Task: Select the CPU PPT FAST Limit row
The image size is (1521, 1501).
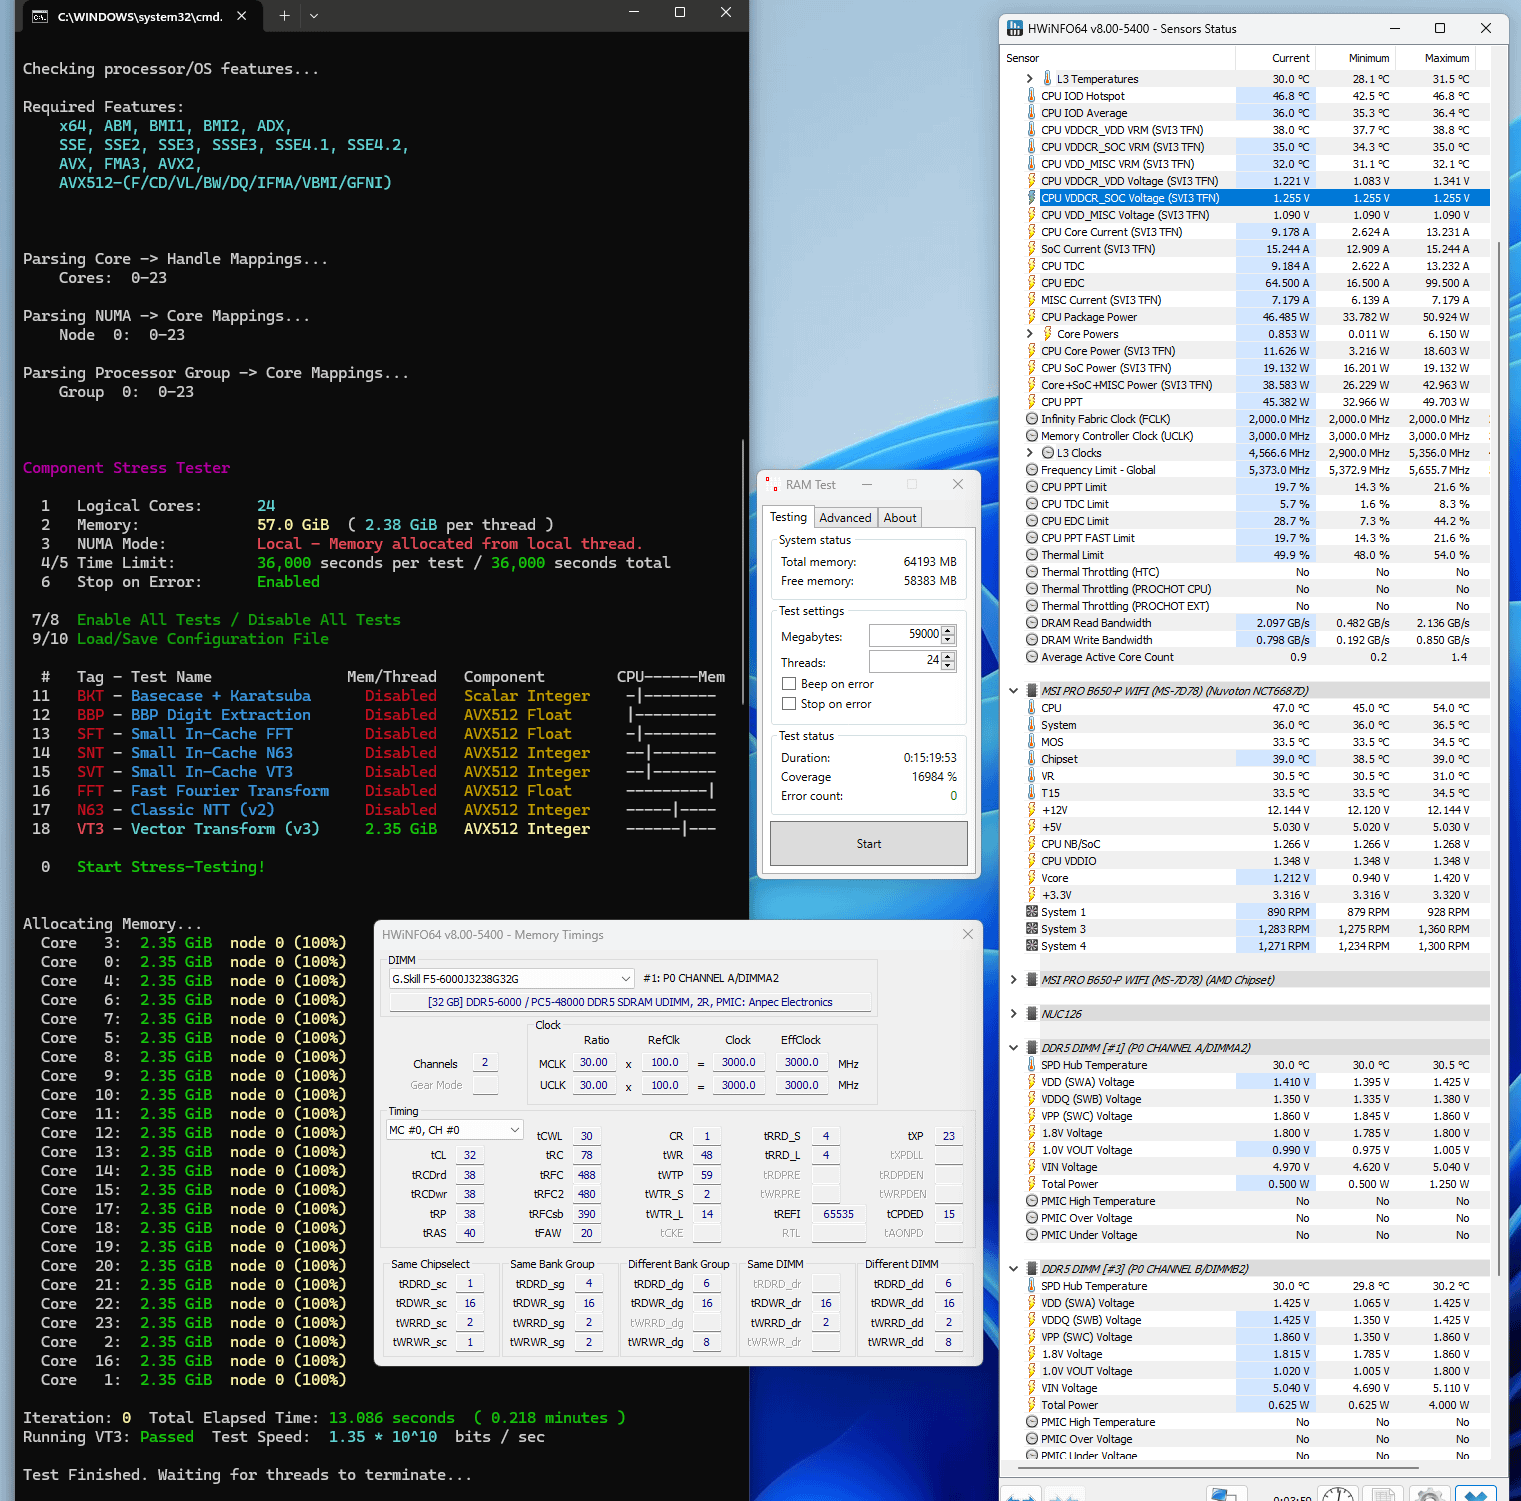Action: click(1257, 538)
